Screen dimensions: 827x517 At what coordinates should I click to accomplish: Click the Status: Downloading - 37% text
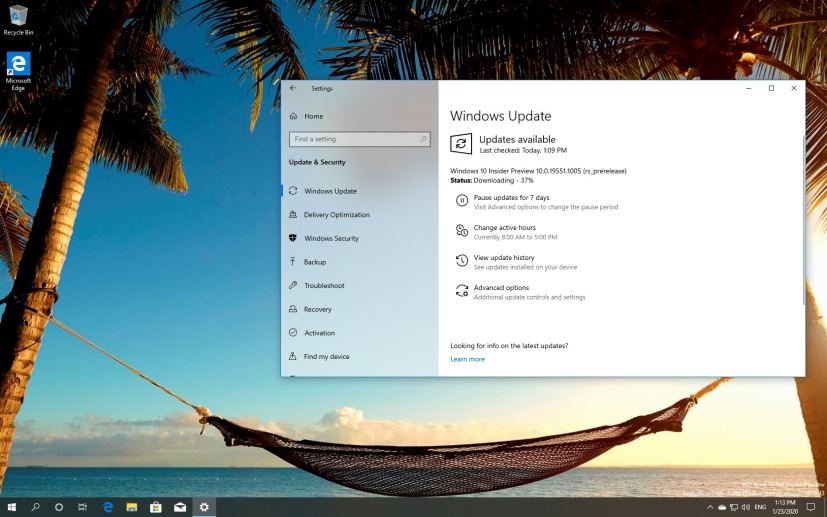click(x=492, y=180)
